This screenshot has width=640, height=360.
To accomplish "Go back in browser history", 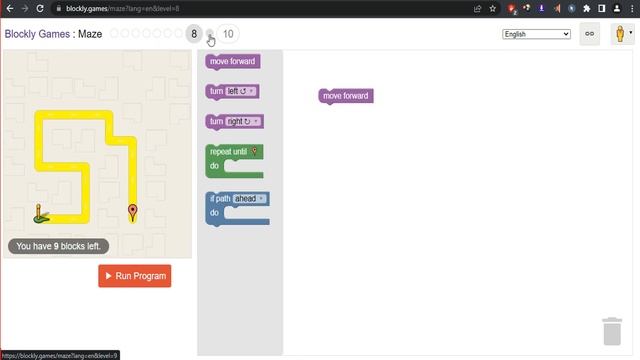I will pos(10,9).
